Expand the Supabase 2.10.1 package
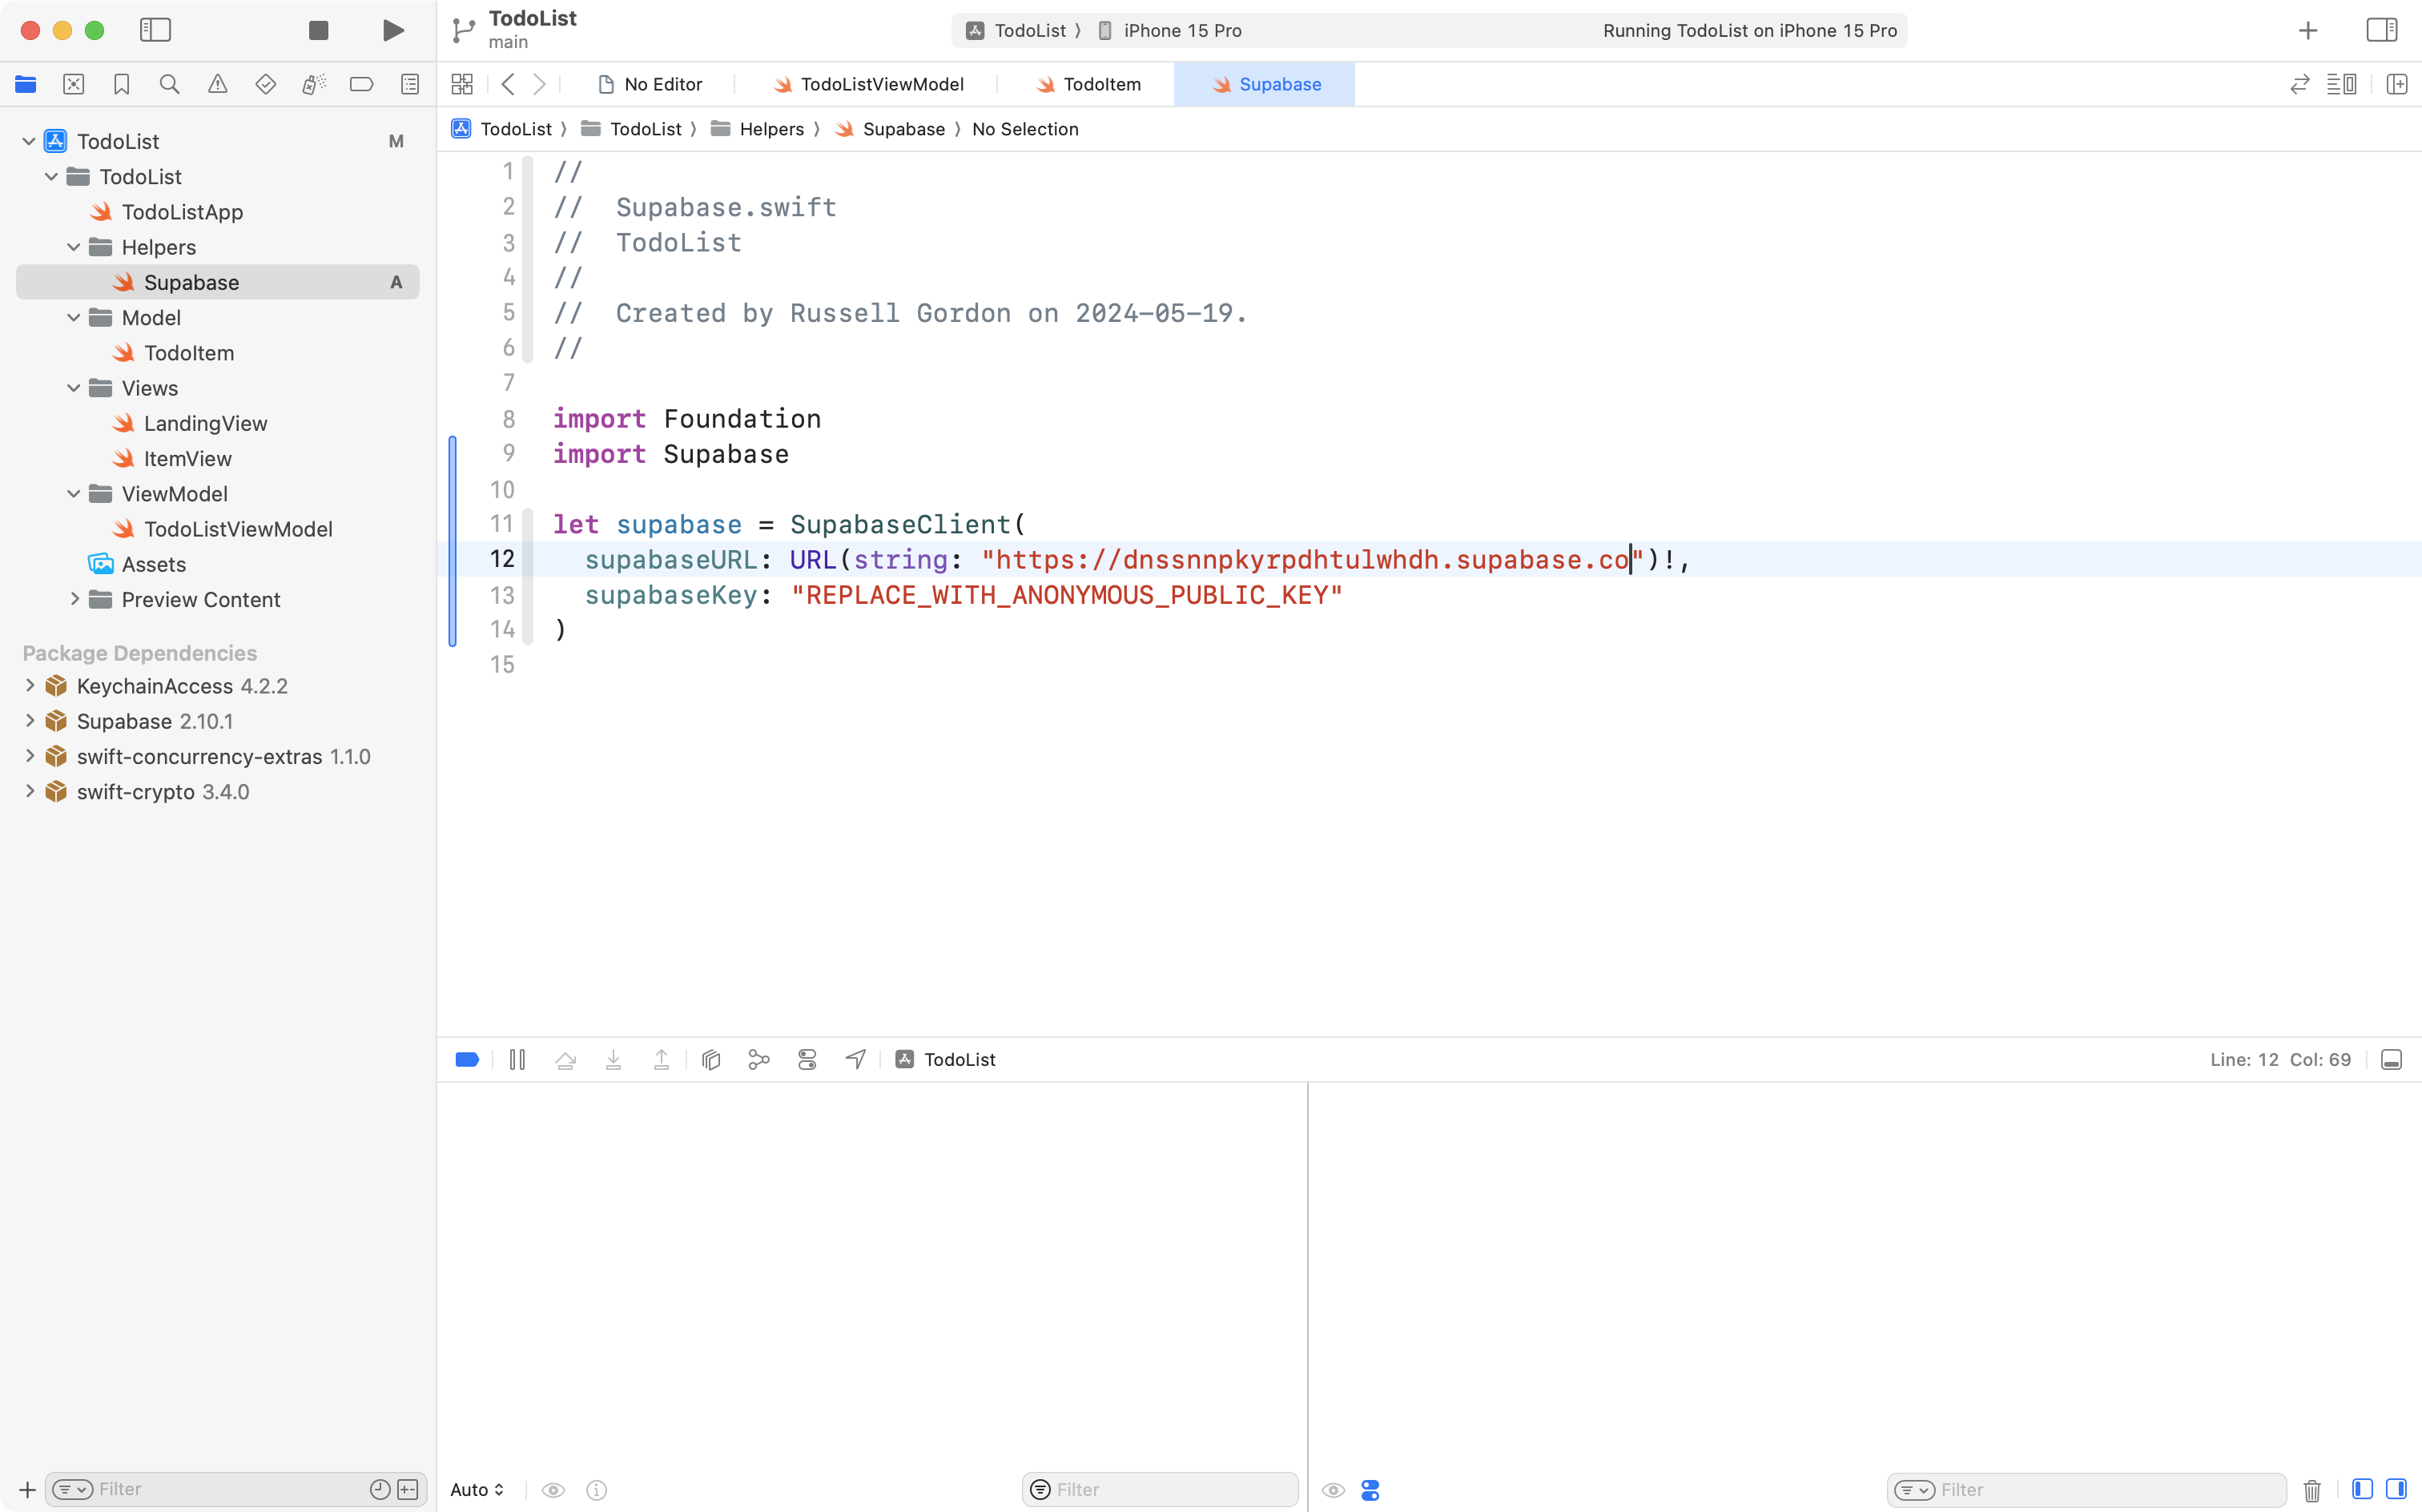Image resolution: width=2422 pixels, height=1512 pixels. pyautogui.click(x=29, y=720)
